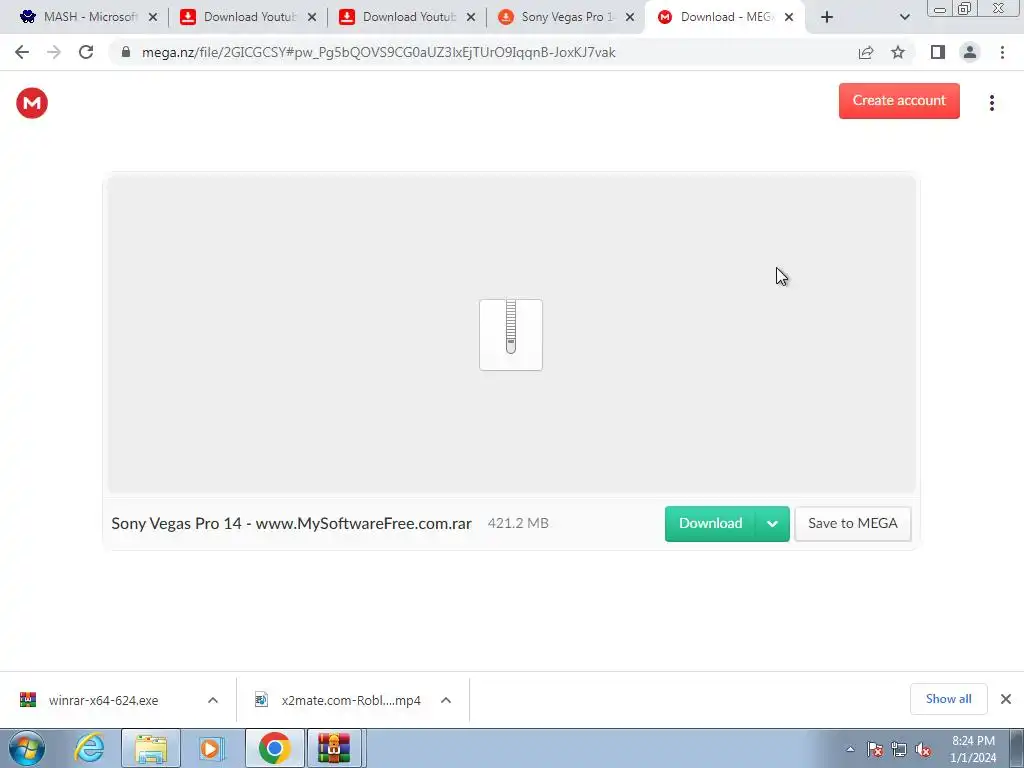Close the downloads bar
Screen dimensions: 1024x768
click(1006, 699)
